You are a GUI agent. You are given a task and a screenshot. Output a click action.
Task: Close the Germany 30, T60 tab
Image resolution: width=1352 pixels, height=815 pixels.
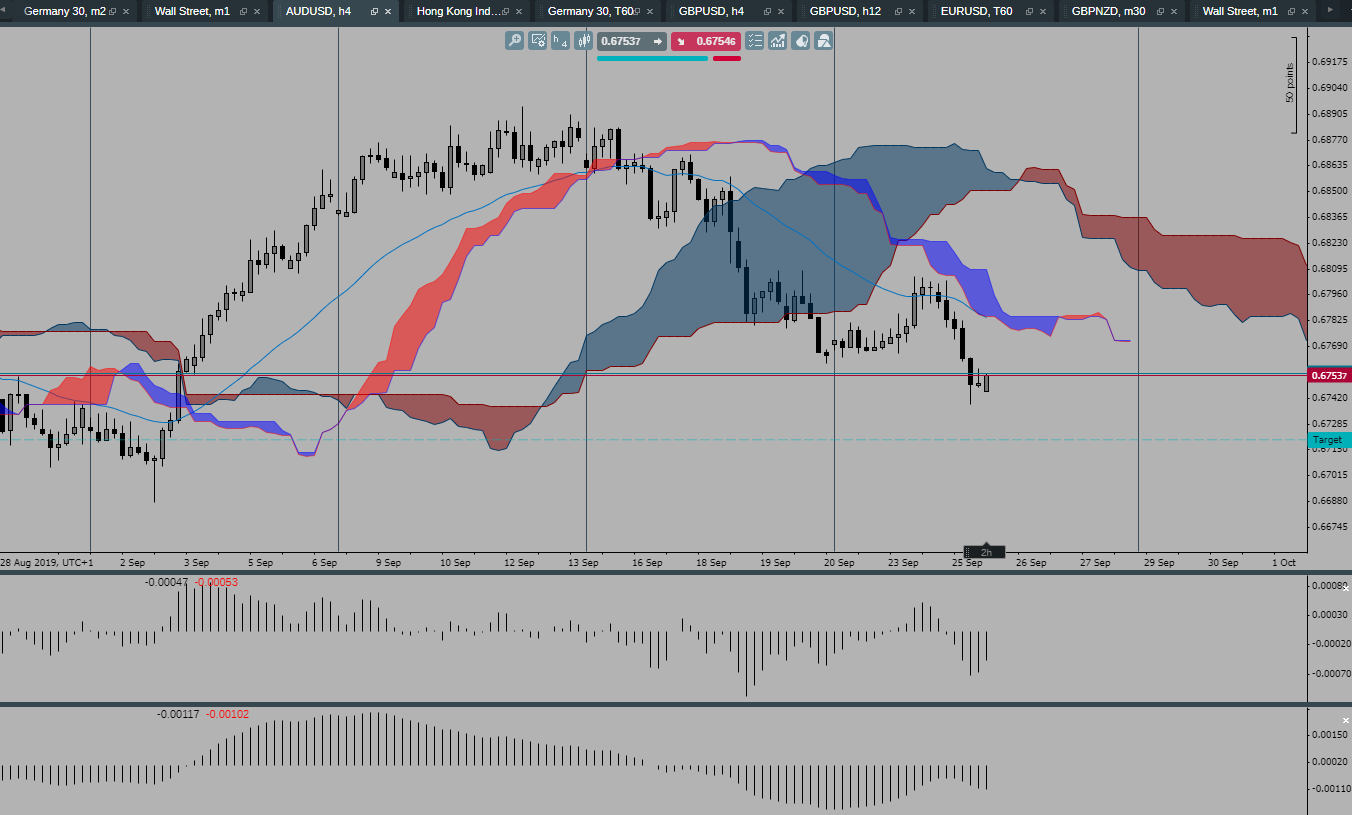coord(650,12)
